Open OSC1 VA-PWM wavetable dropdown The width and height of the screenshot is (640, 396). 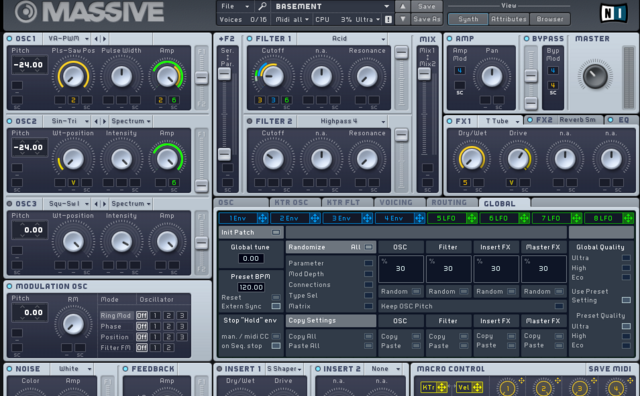click(x=68, y=38)
